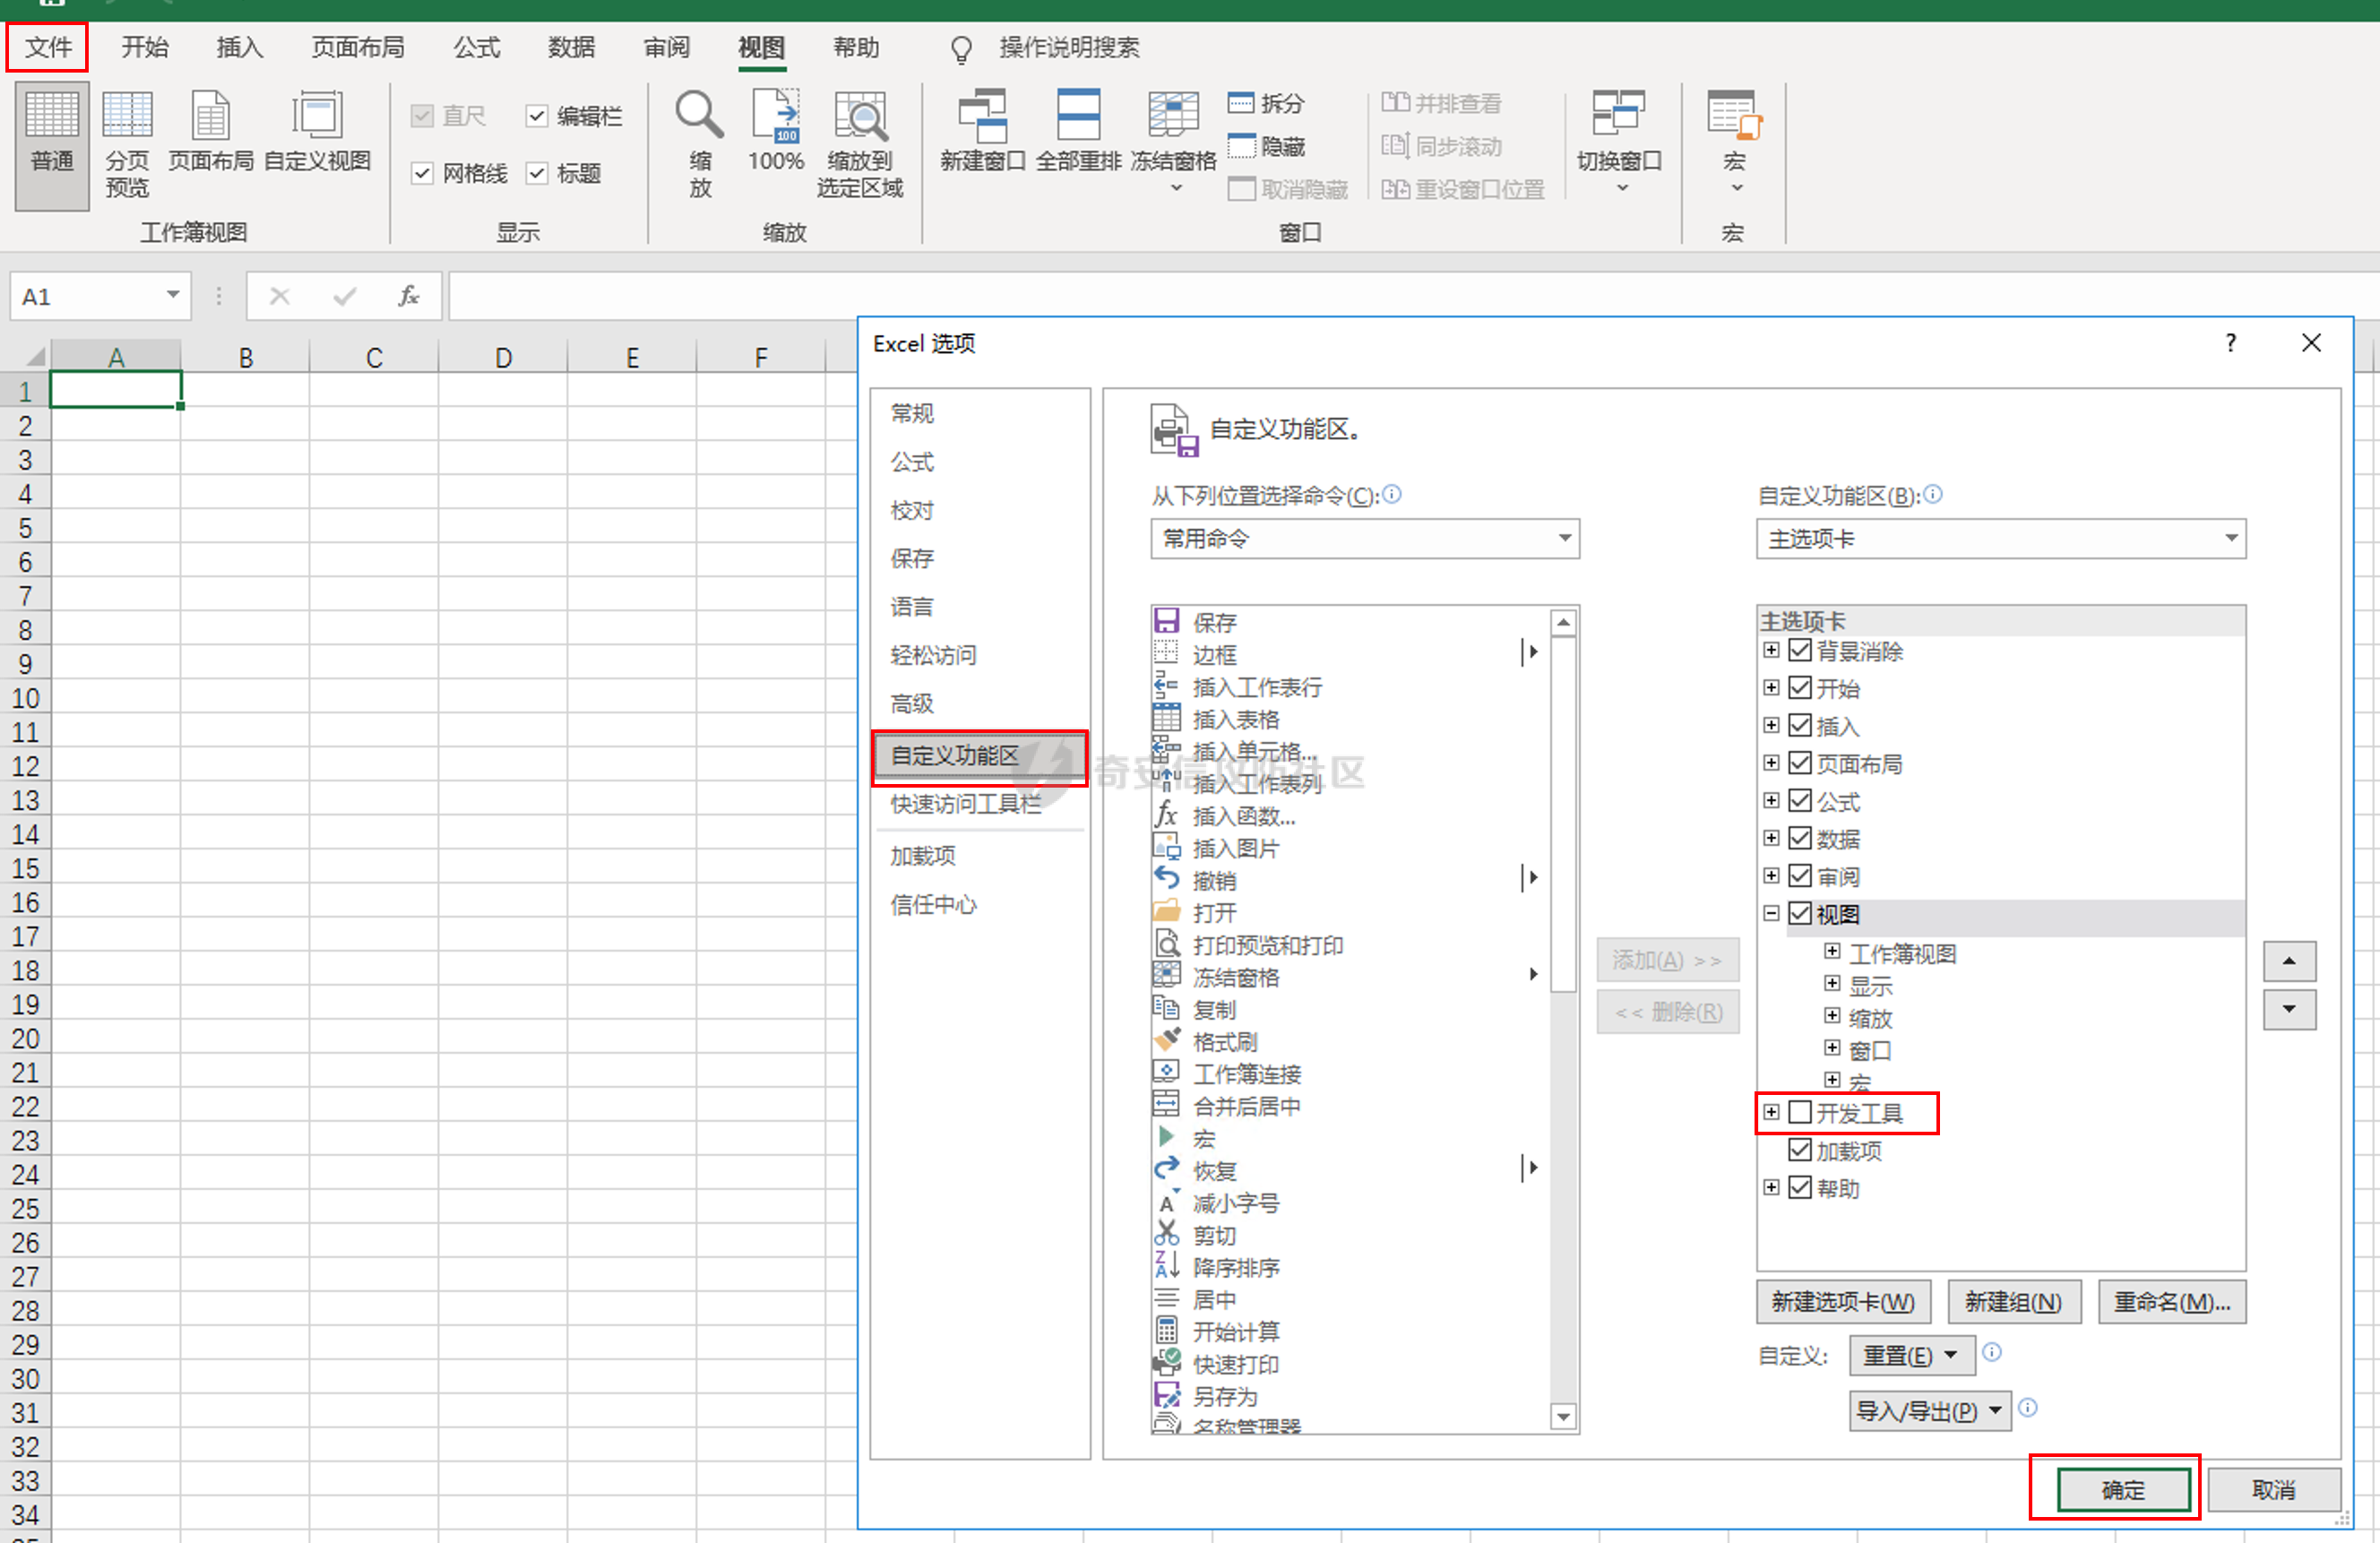Open the Choose commands from (常用命令) dropdown
The image size is (2380, 1543).
coord(1365,539)
